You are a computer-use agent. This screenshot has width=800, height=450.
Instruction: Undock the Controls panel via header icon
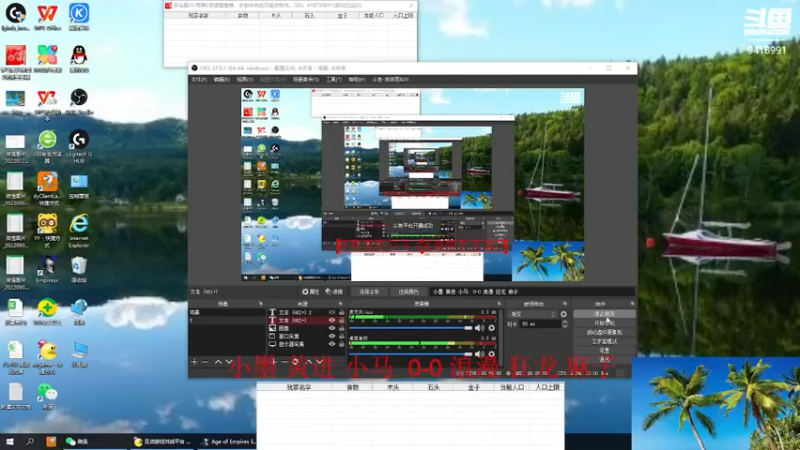tap(632, 304)
